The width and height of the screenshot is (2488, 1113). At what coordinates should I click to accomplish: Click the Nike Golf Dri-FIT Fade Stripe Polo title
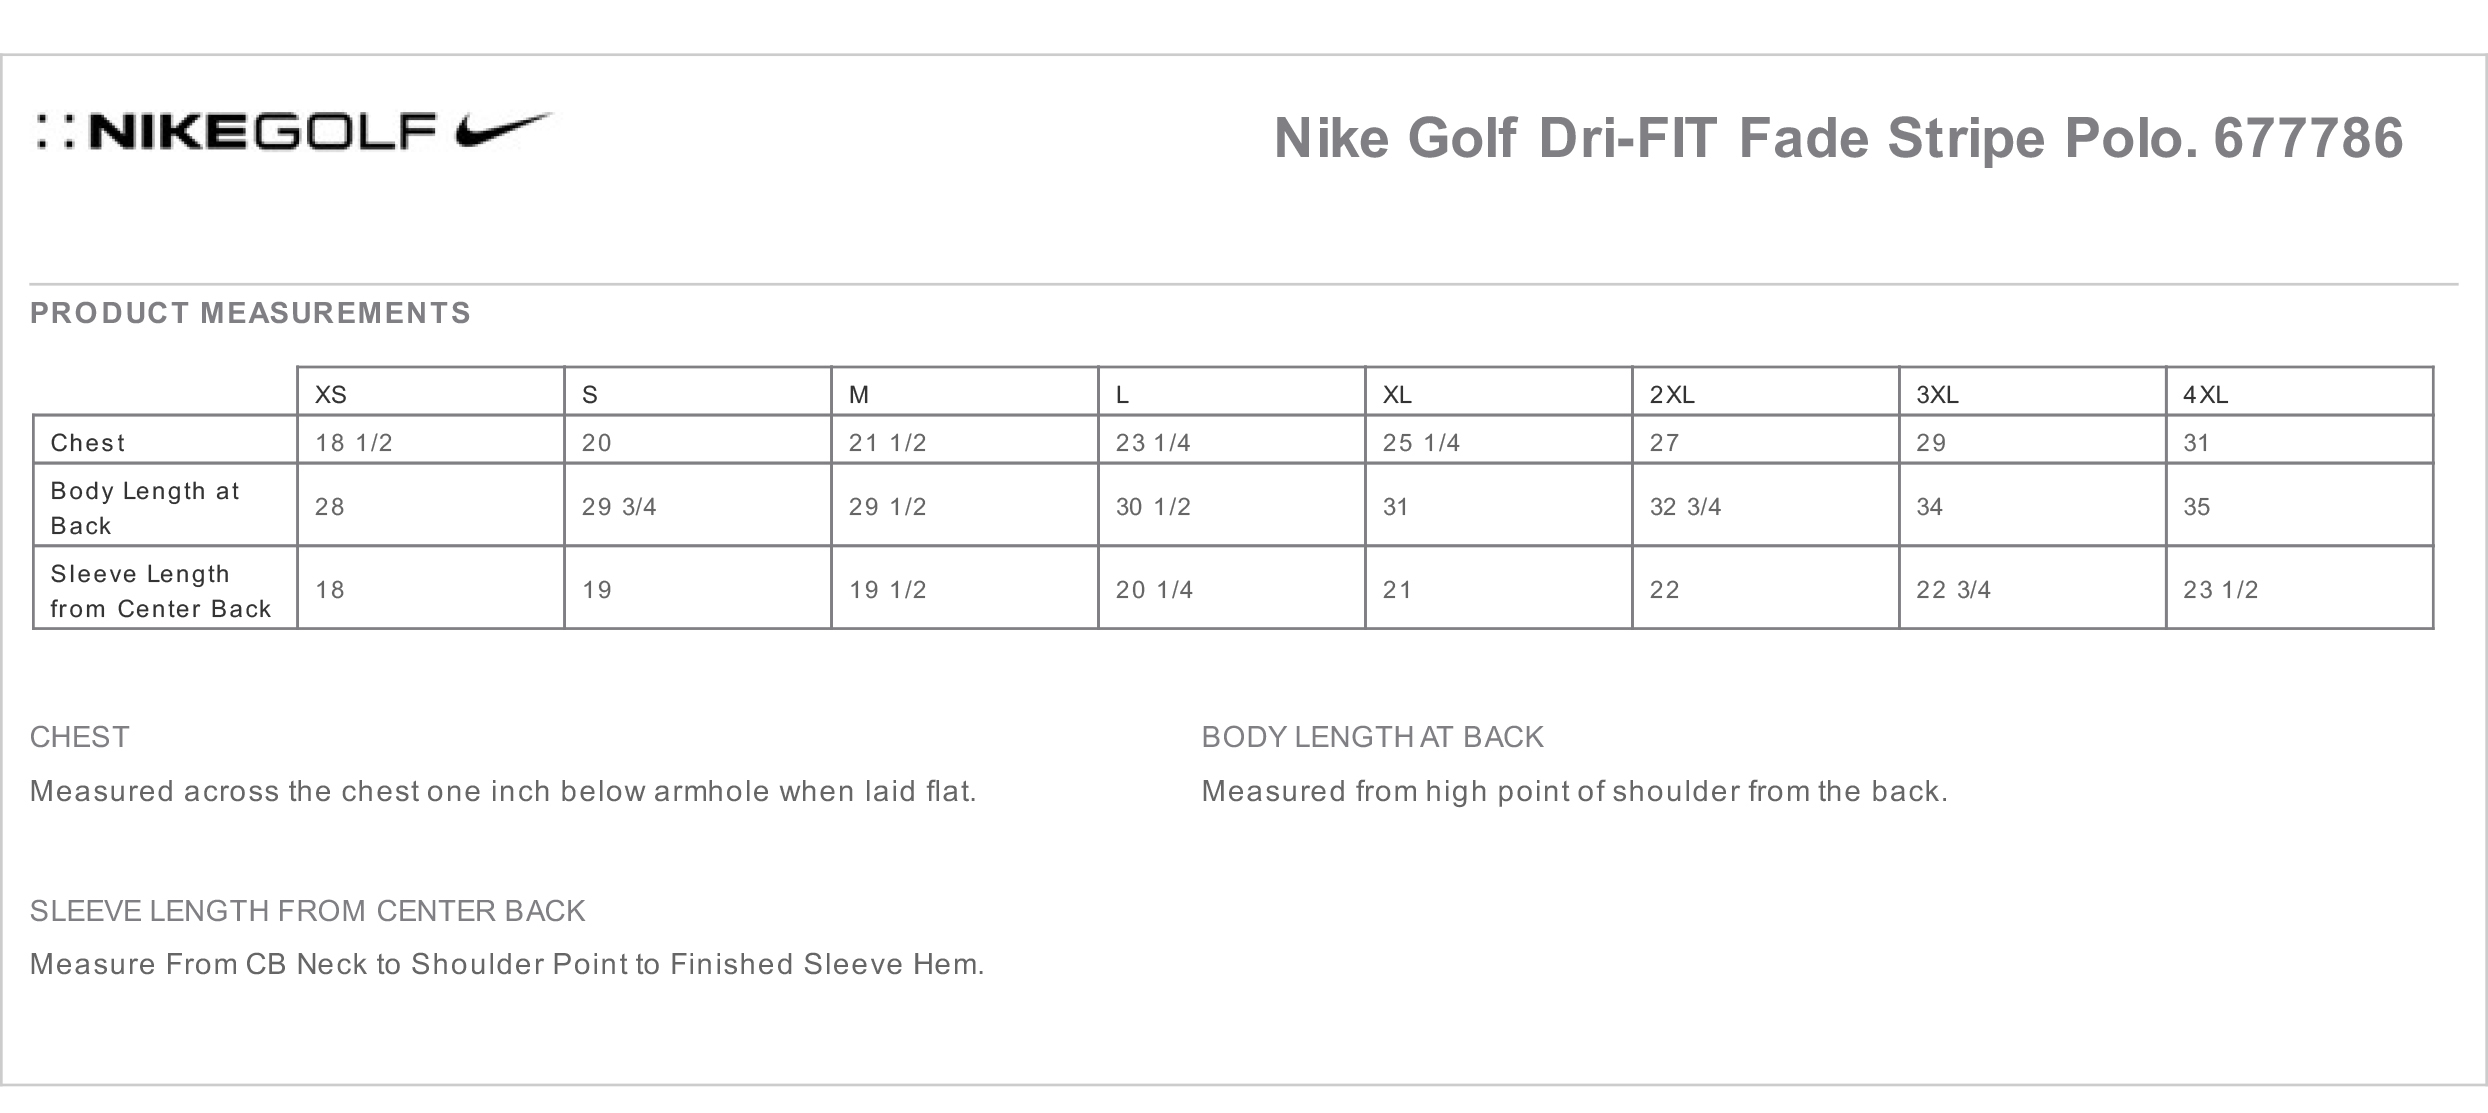pos(1837,137)
